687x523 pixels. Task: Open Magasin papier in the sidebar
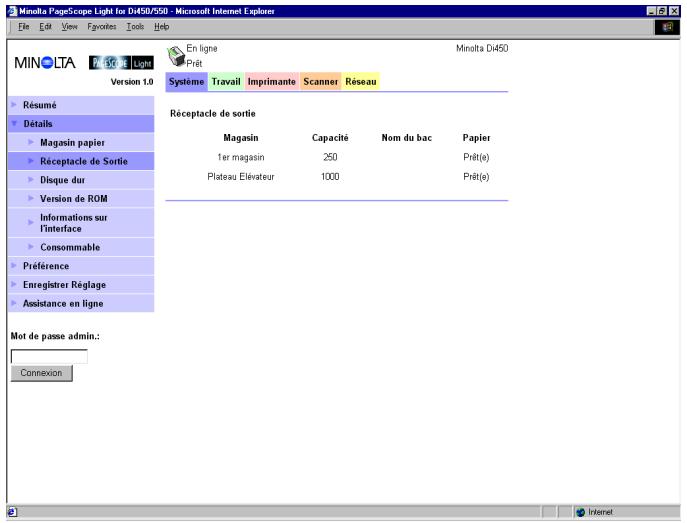pyautogui.click(x=72, y=143)
